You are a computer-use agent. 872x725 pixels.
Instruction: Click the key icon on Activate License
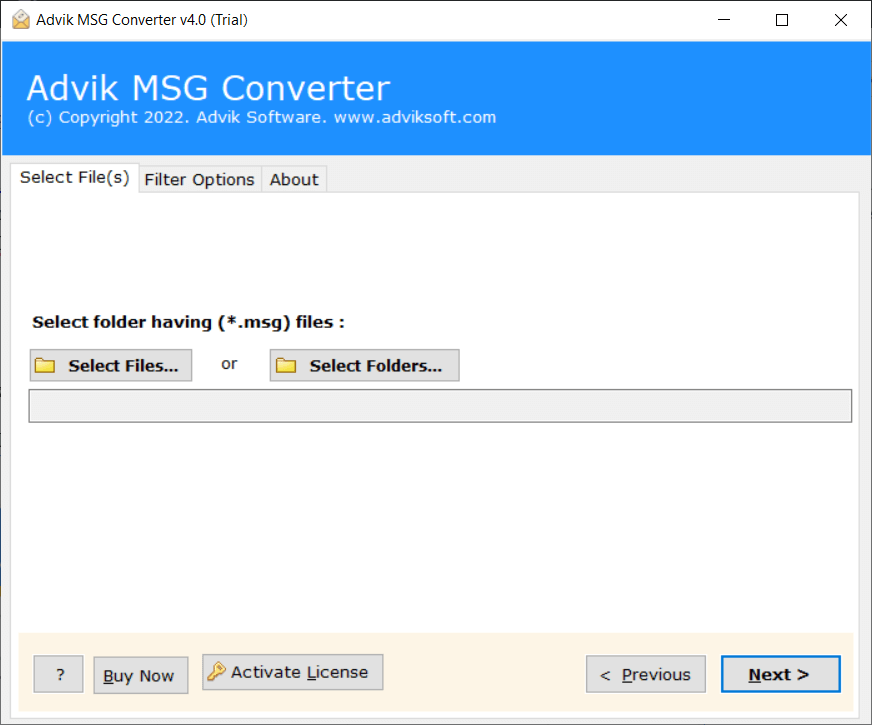(216, 672)
